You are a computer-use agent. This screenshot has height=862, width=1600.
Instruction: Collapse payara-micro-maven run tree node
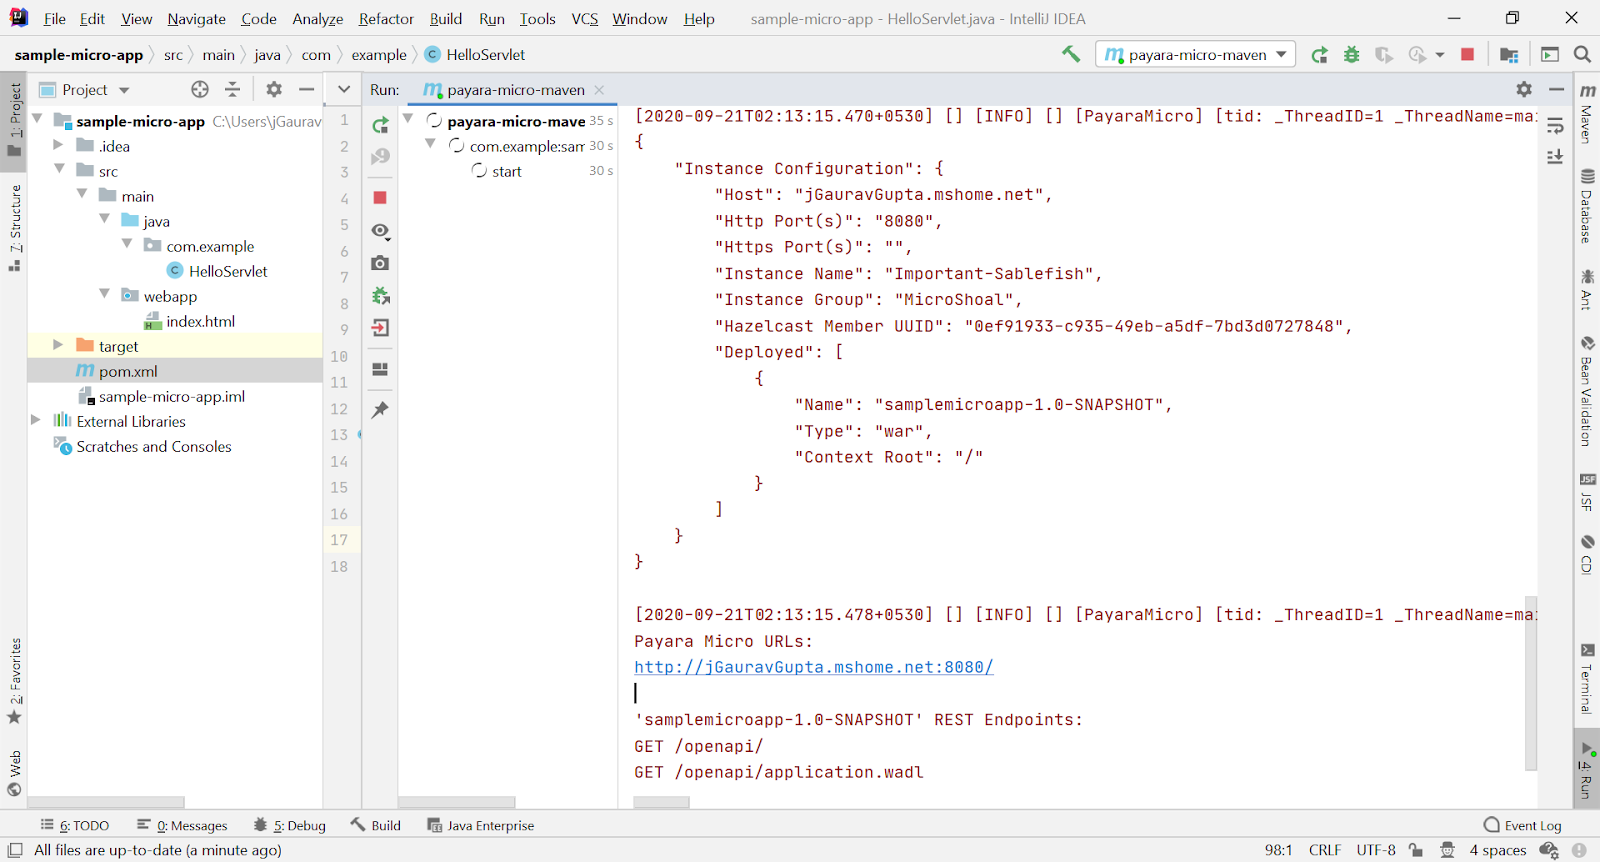point(408,119)
